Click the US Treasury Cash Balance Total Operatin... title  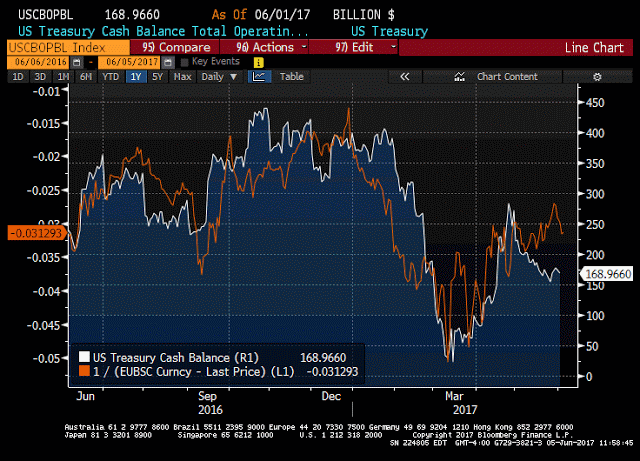tap(163, 31)
